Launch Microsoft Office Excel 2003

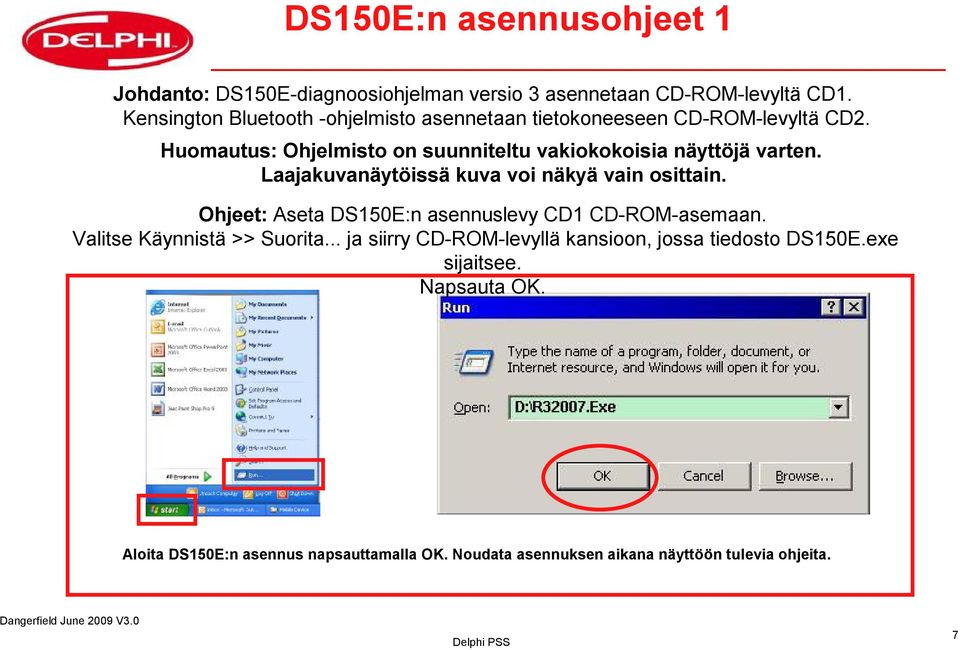(x=189, y=370)
